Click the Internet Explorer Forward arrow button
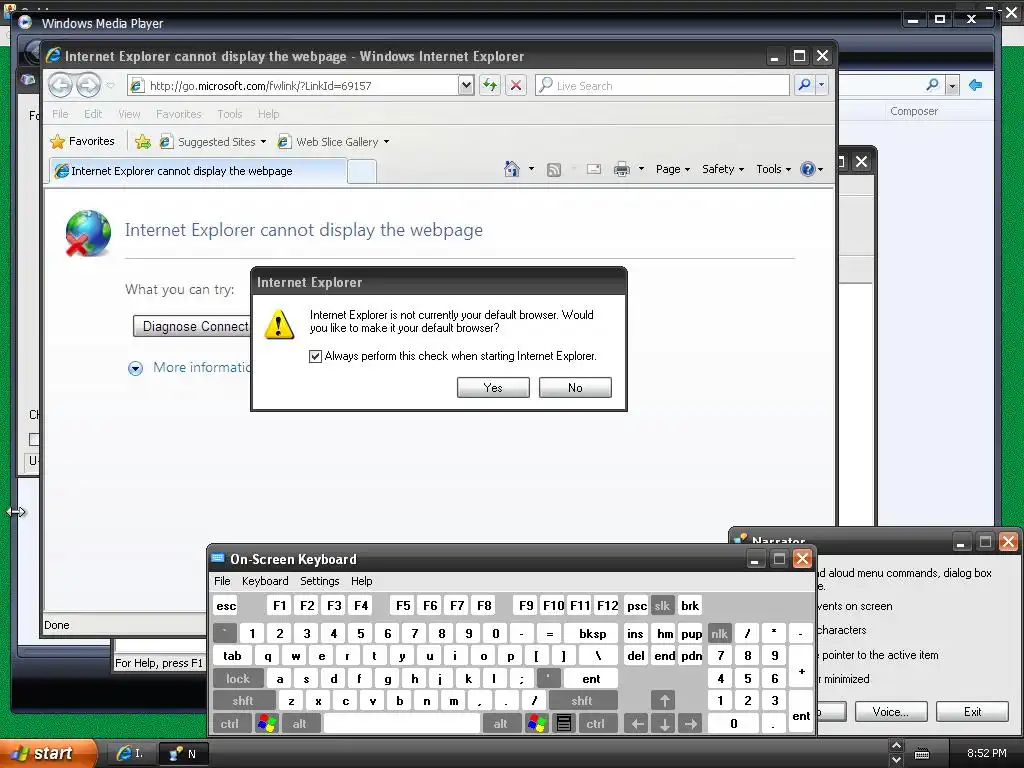Image resolution: width=1024 pixels, height=768 pixels. click(88, 85)
